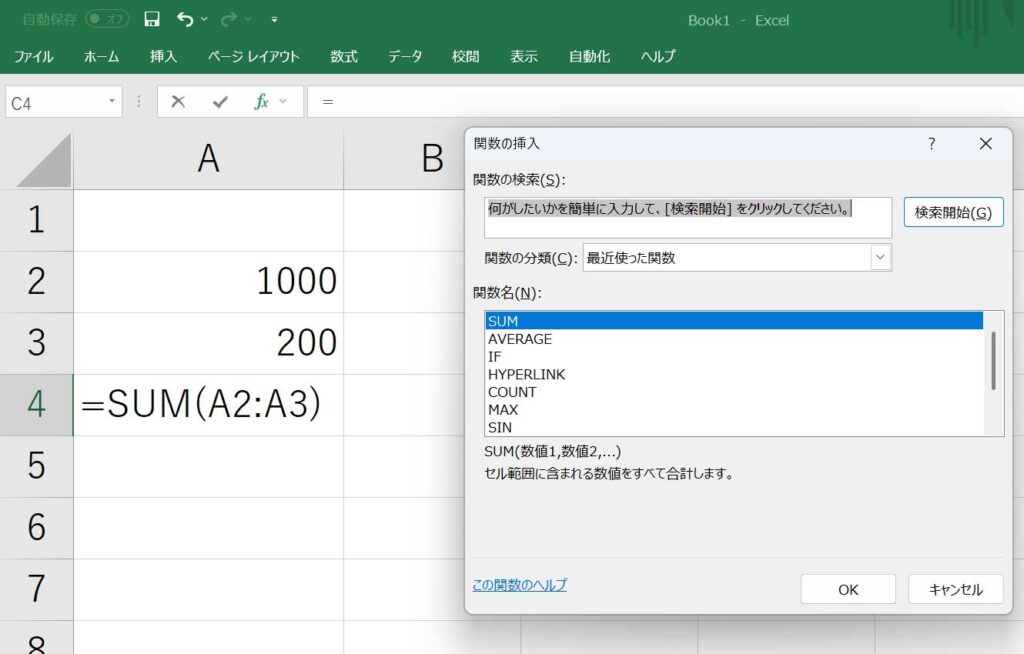Click the formula bar cancel X icon

(x=178, y=102)
